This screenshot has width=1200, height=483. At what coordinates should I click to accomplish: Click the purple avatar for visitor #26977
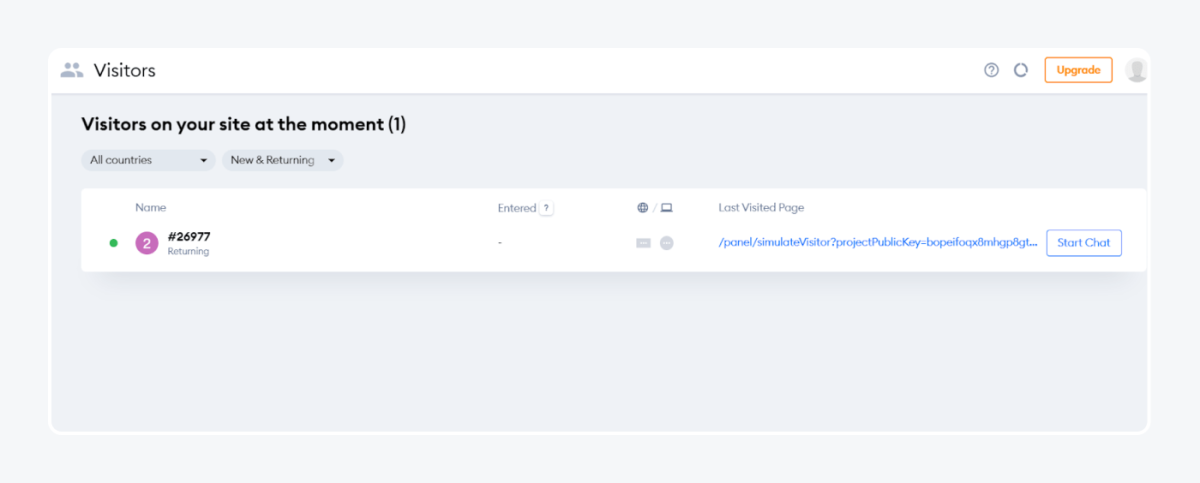pyautogui.click(x=147, y=243)
